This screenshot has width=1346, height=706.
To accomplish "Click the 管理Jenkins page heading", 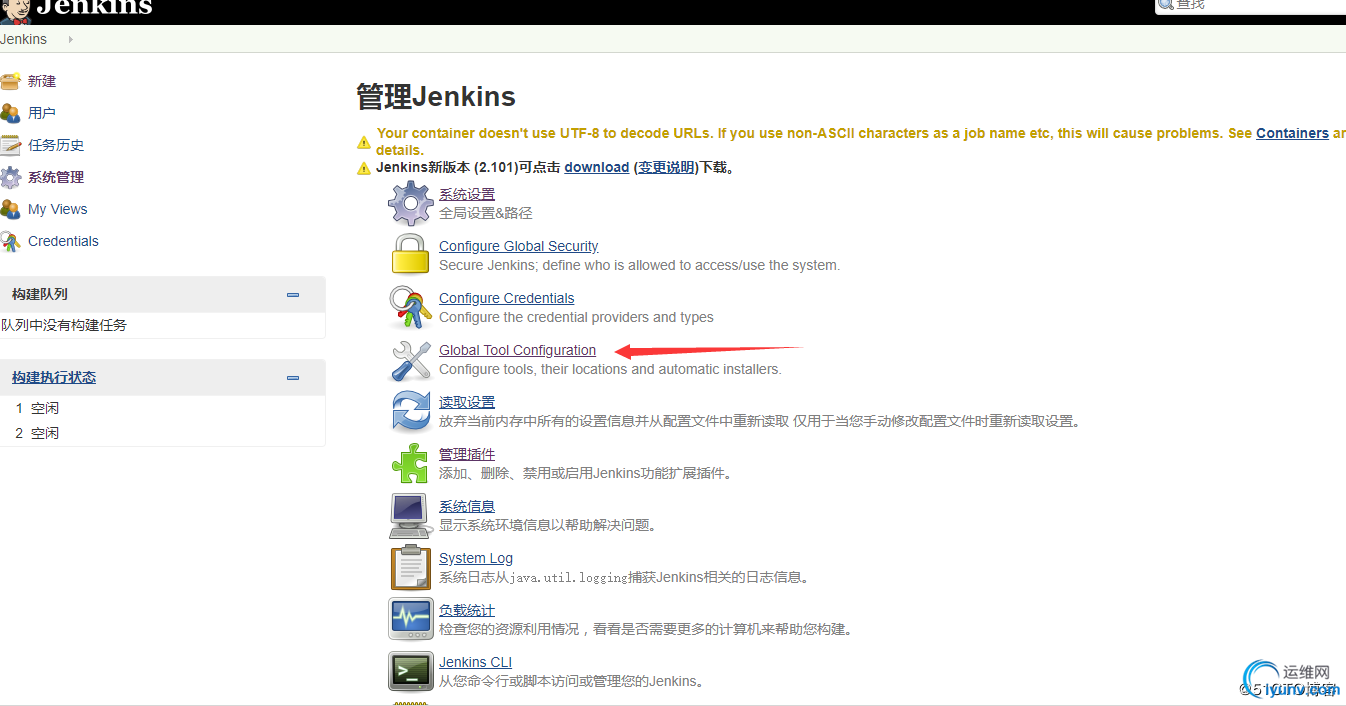I will (x=436, y=97).
